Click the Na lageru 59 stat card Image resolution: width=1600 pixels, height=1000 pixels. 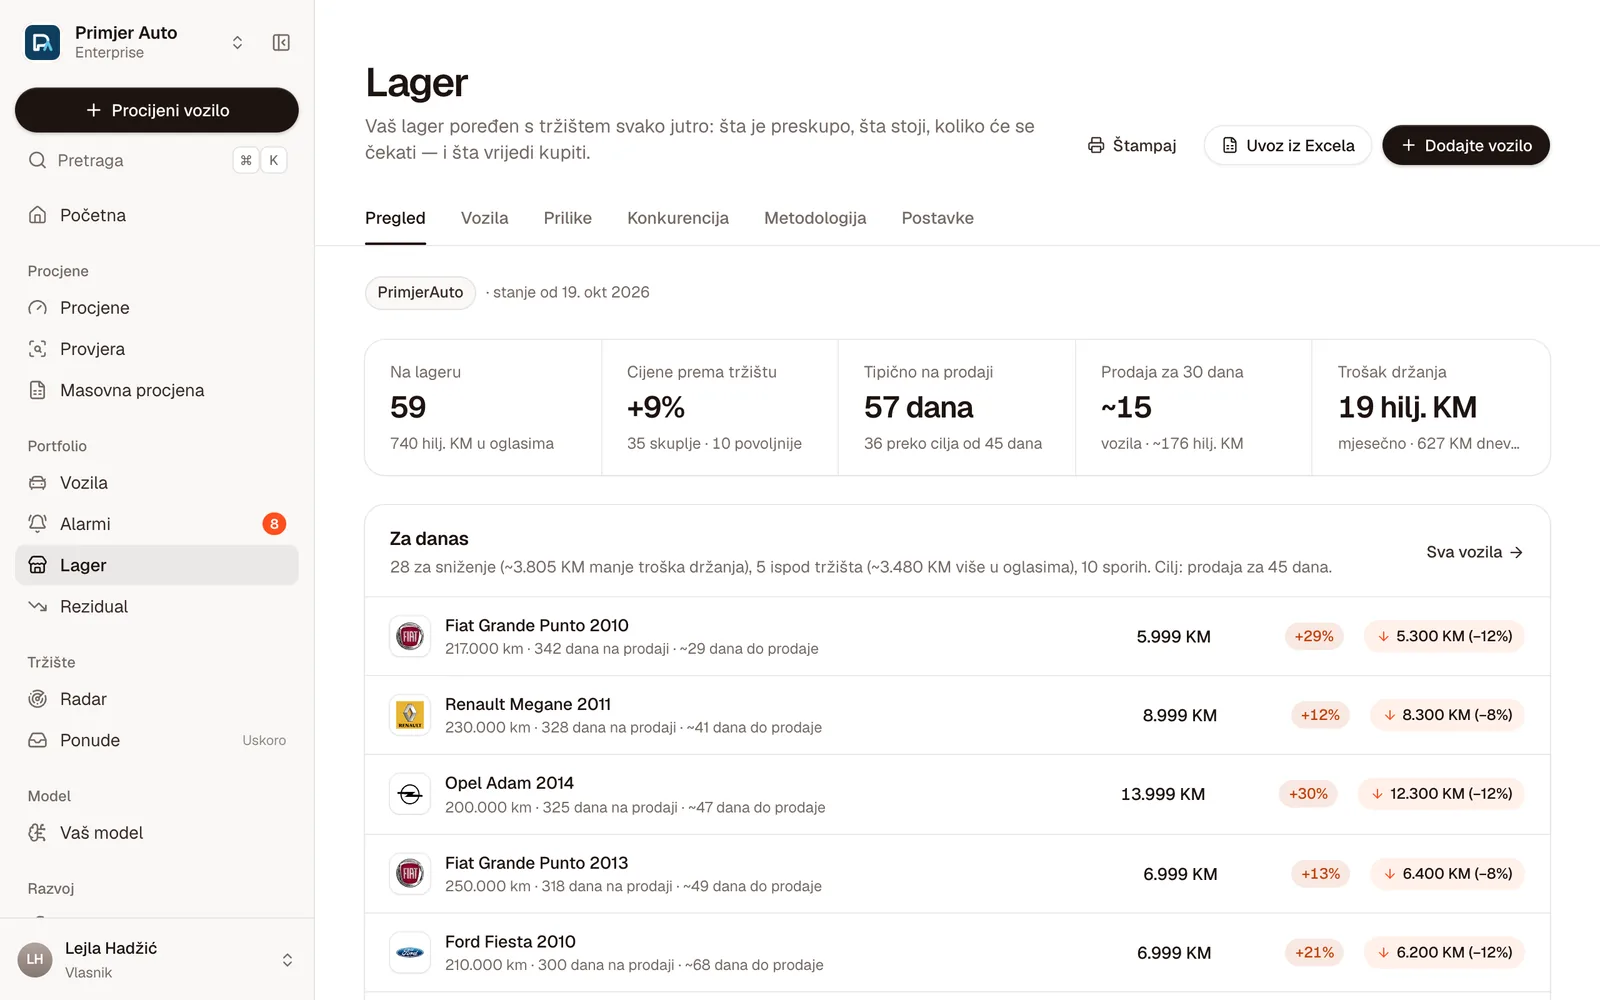pos(483,407)
